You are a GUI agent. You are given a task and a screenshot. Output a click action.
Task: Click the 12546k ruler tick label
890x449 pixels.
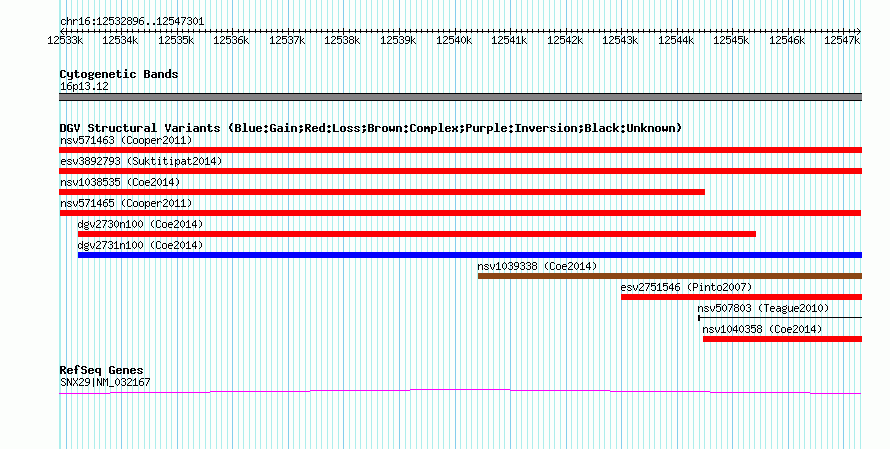[x=787, y=41]
